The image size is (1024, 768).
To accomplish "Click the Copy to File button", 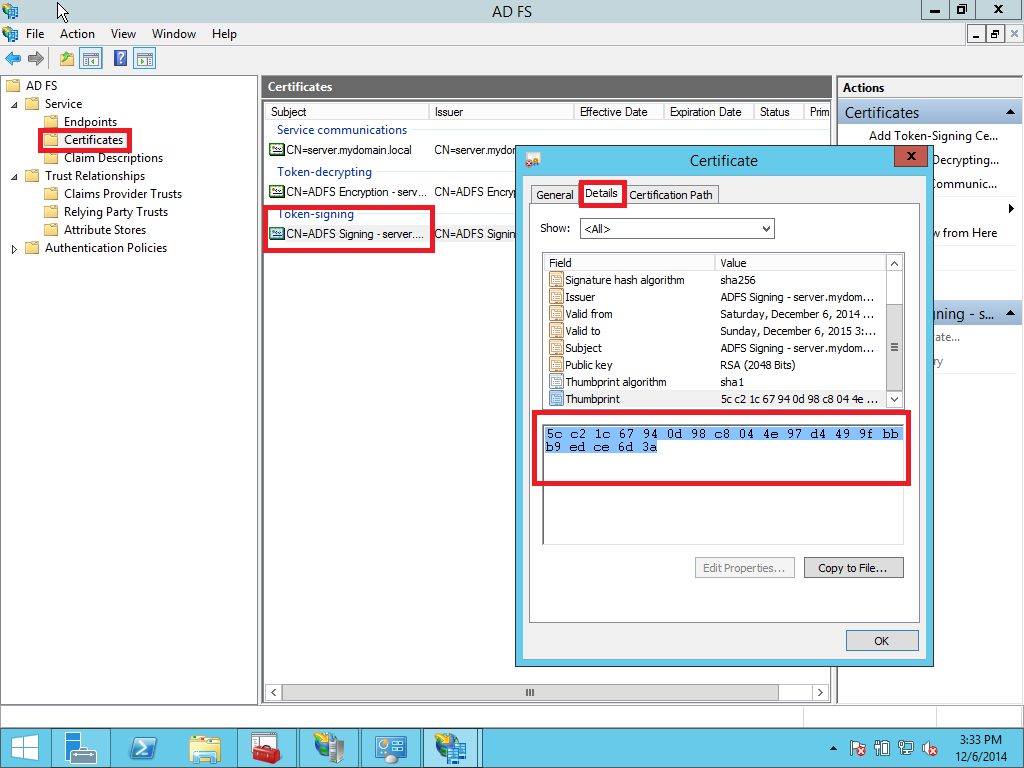I will pyautogui.click(x=853, y=567).
